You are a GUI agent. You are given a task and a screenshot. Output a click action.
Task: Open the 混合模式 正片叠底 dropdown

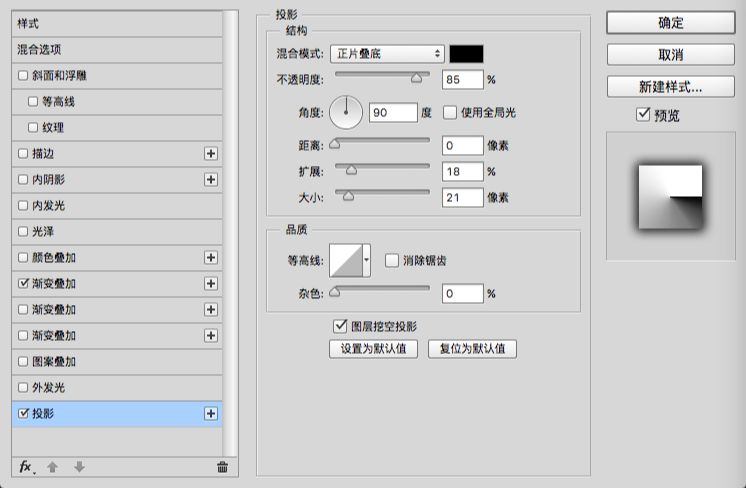tap(387, 54)
